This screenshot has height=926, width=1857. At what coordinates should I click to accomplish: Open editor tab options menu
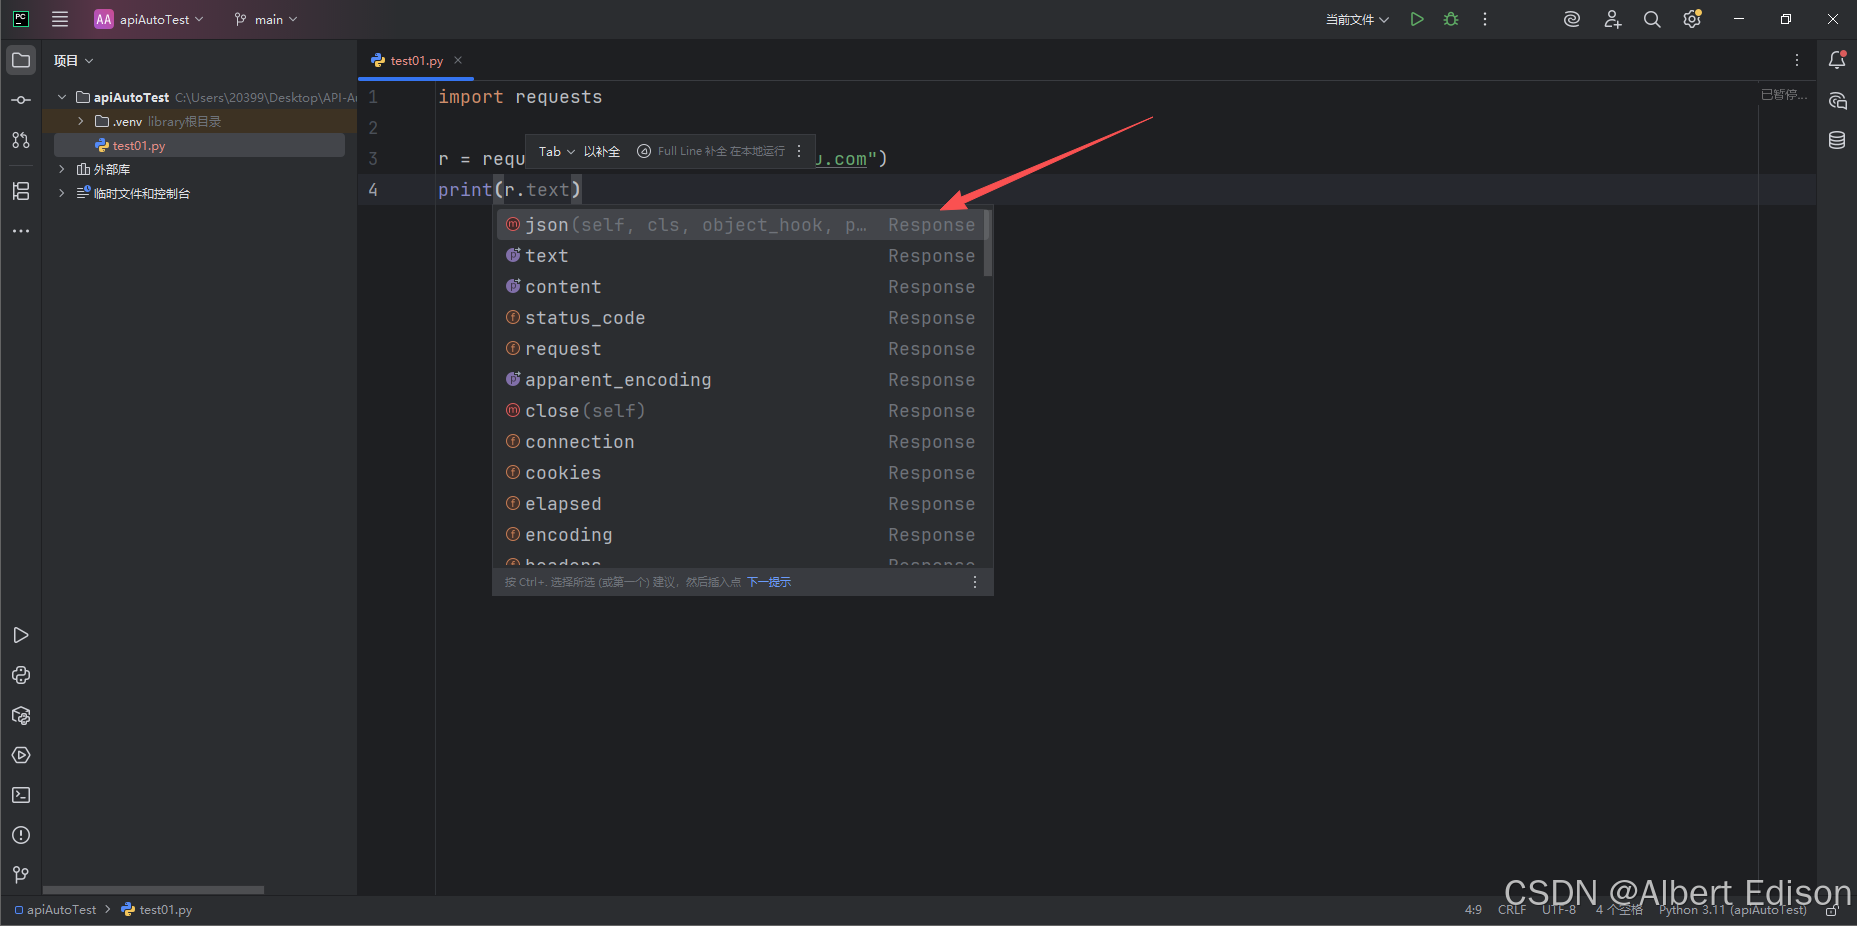(x=1797, y=60)
